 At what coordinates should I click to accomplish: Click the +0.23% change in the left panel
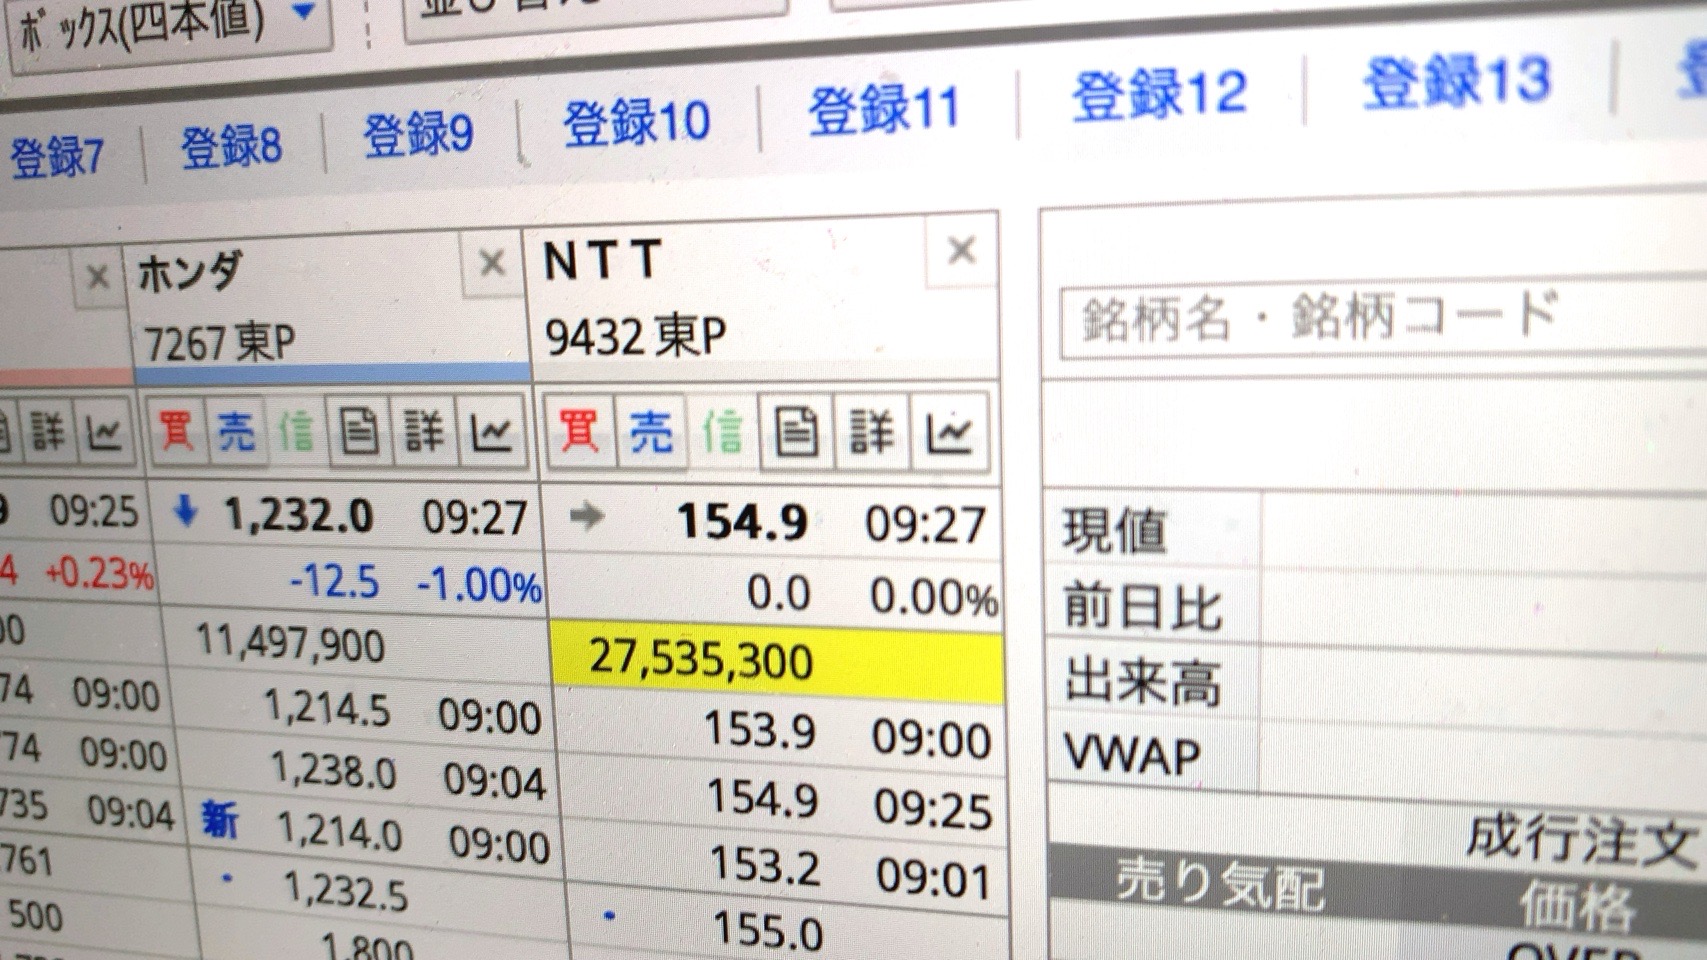tap(99, 573)
